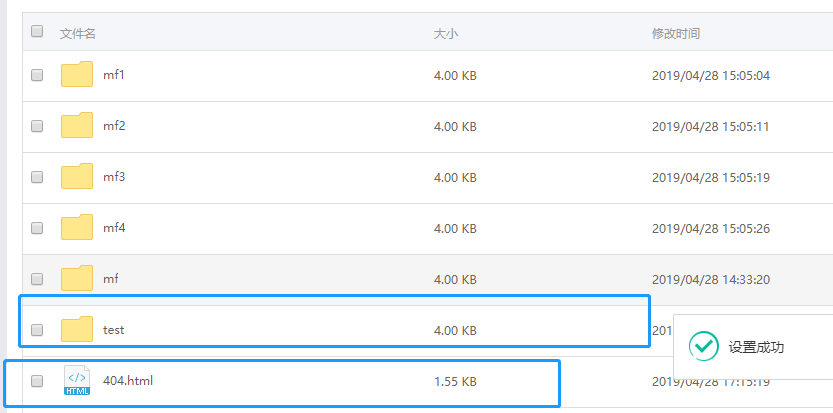Click the mf3 folder icon
The image size is (833, 413).
tap(77, 177)
